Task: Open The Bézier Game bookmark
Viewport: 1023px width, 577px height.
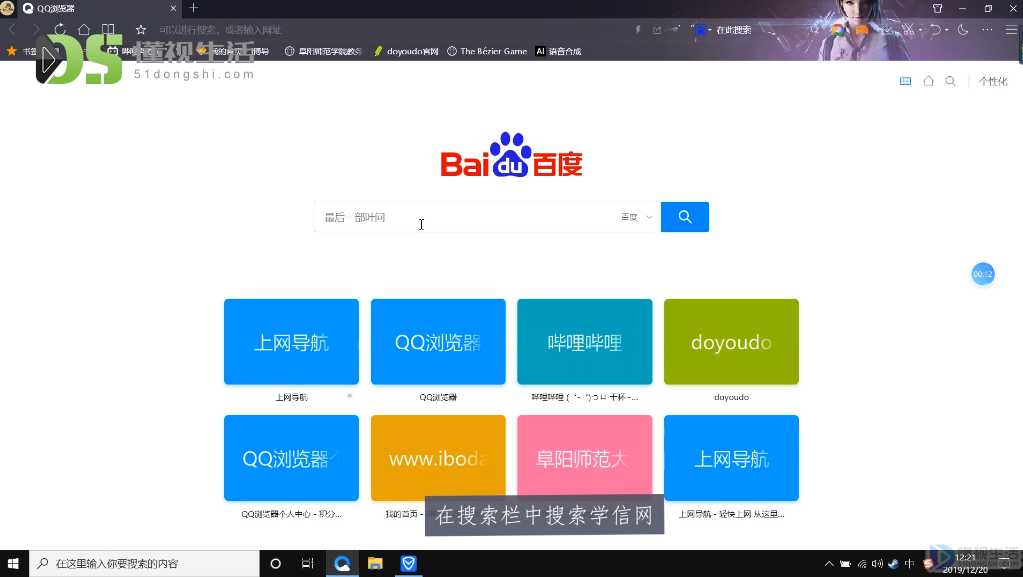Action: pos(487,51)
